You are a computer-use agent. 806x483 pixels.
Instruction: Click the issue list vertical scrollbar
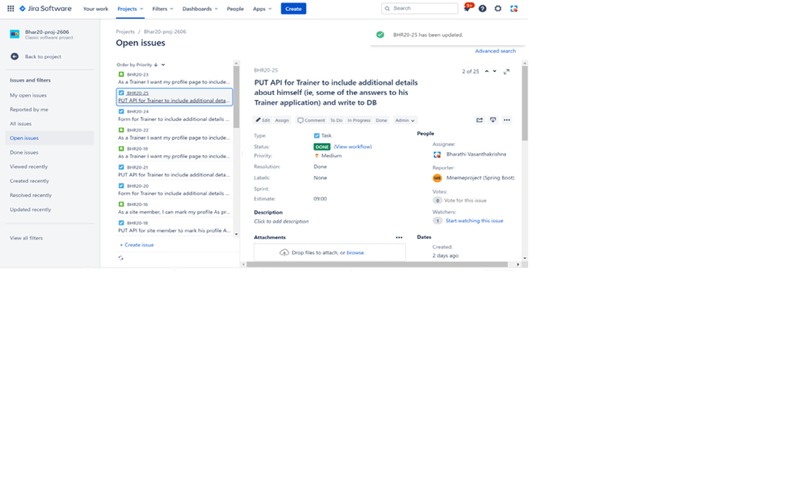point(236,97)
